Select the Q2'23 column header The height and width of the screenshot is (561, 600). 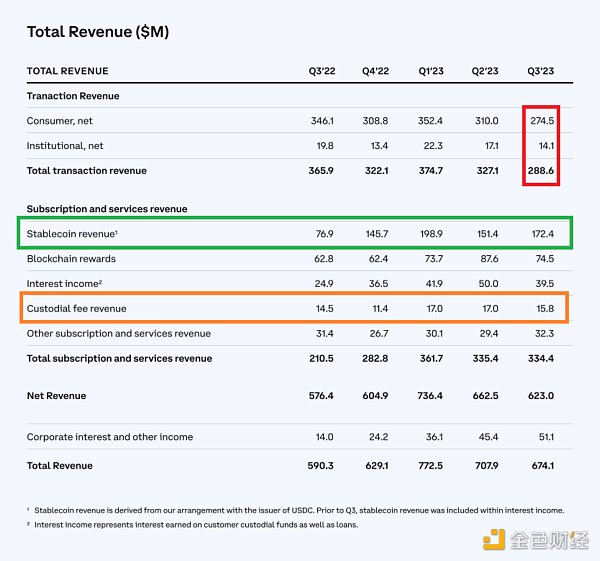[486, 71]
